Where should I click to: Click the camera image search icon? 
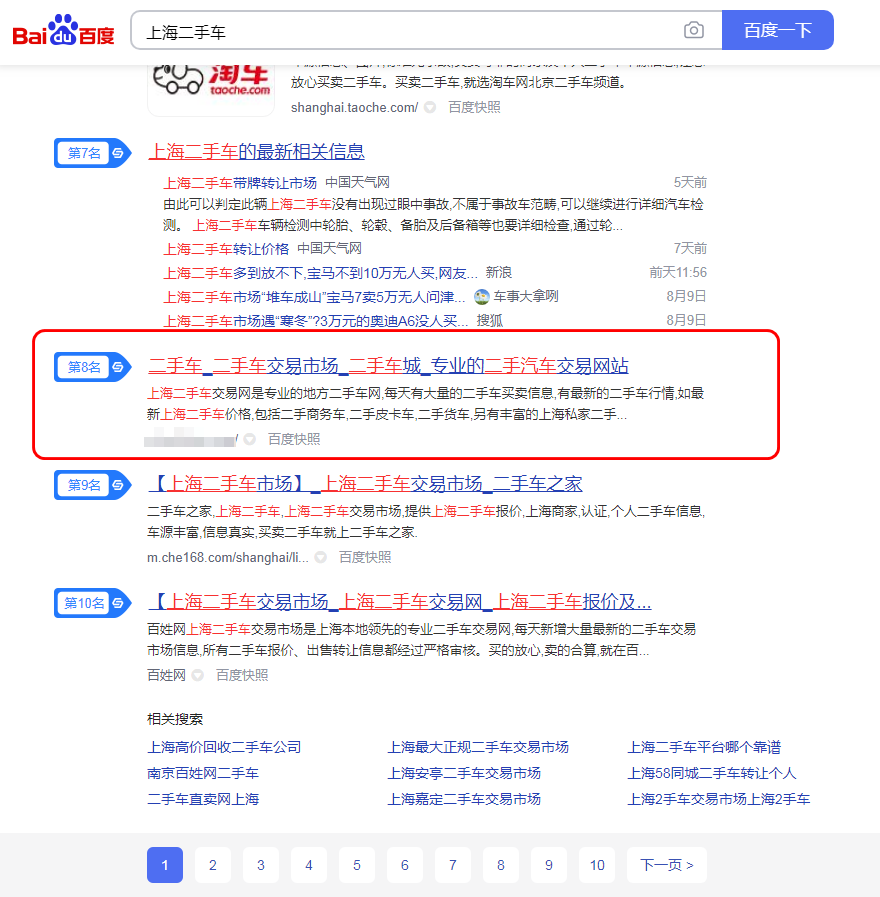point(693,31)
